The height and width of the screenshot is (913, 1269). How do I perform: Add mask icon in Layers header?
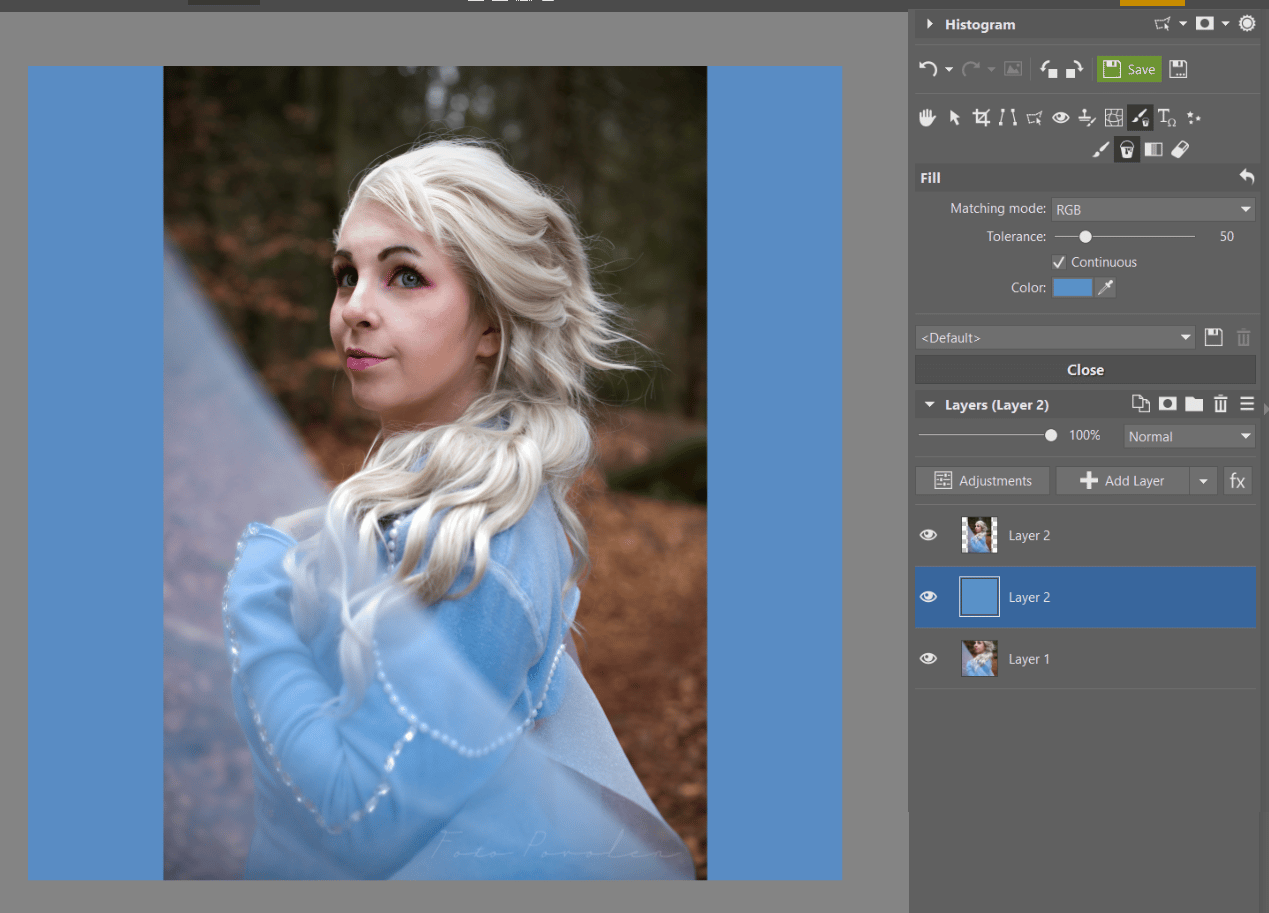tap(1168, 404)
